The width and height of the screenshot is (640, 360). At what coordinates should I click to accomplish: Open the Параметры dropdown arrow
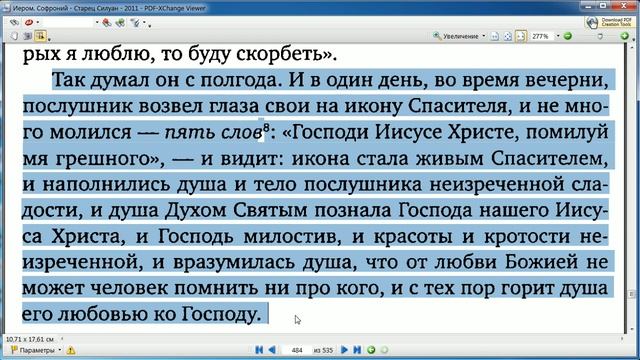(x=60, y=350)
